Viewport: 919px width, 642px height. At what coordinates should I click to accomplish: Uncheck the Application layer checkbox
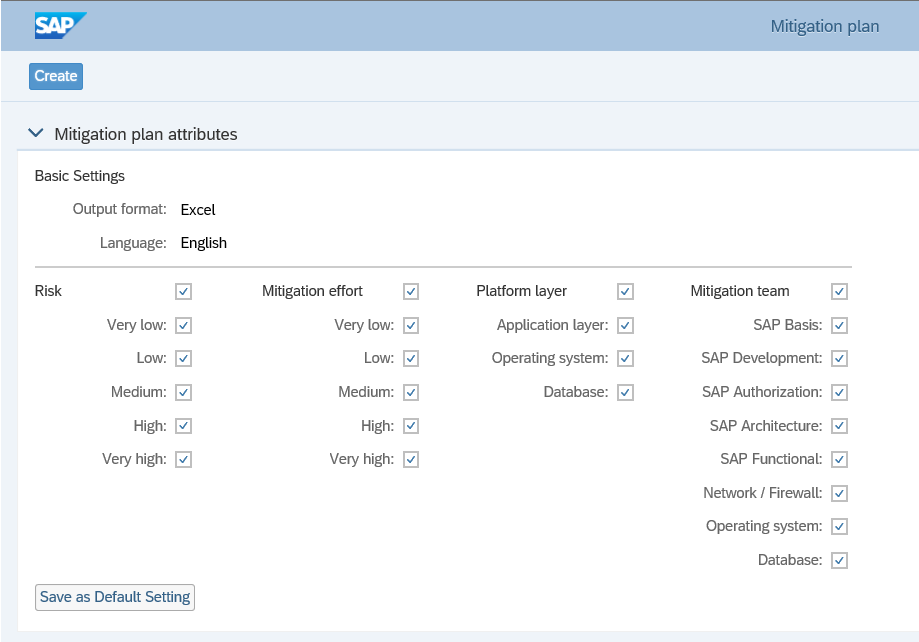pos(625,325)
